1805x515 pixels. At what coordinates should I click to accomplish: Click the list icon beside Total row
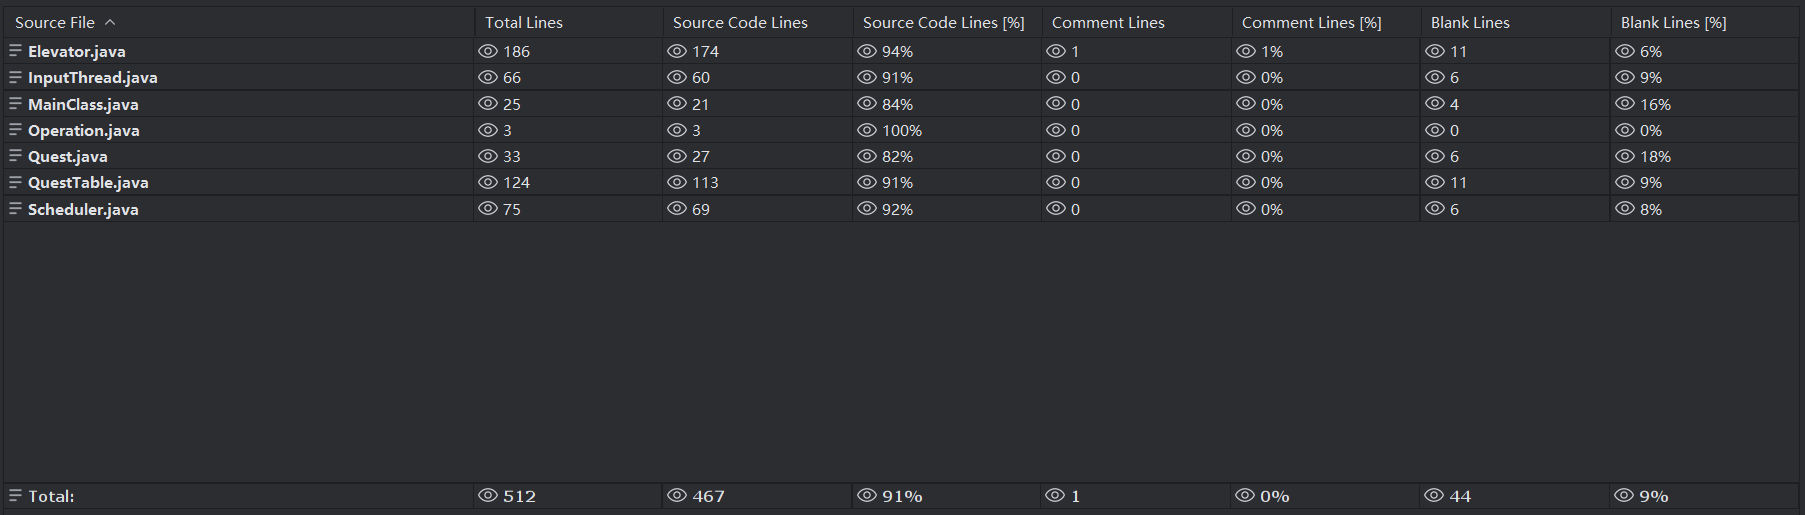(x=15, y=496)
